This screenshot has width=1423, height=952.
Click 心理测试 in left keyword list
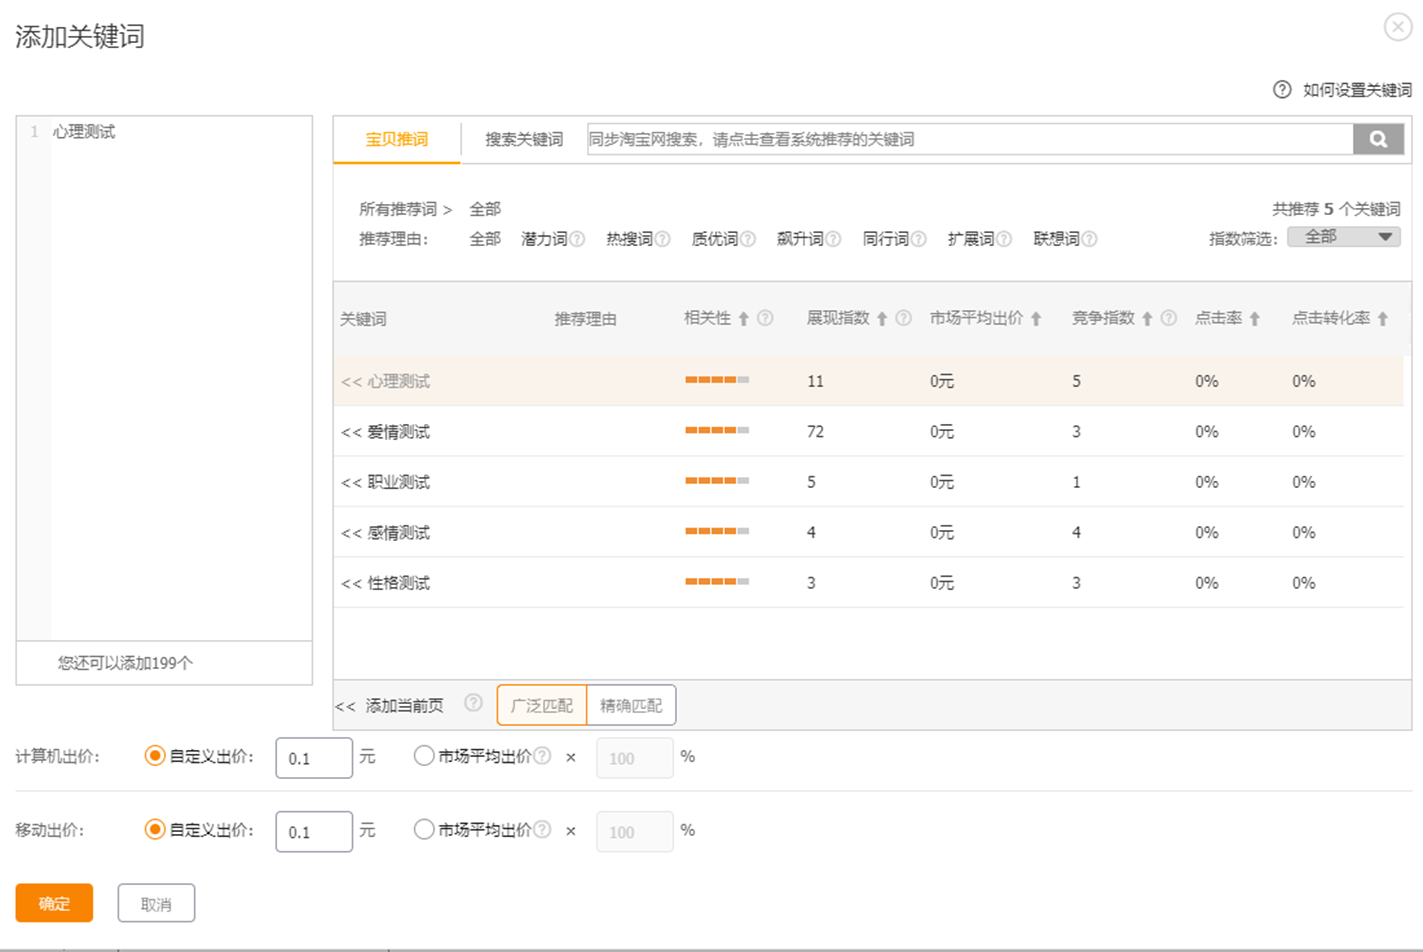click(84, 132)
